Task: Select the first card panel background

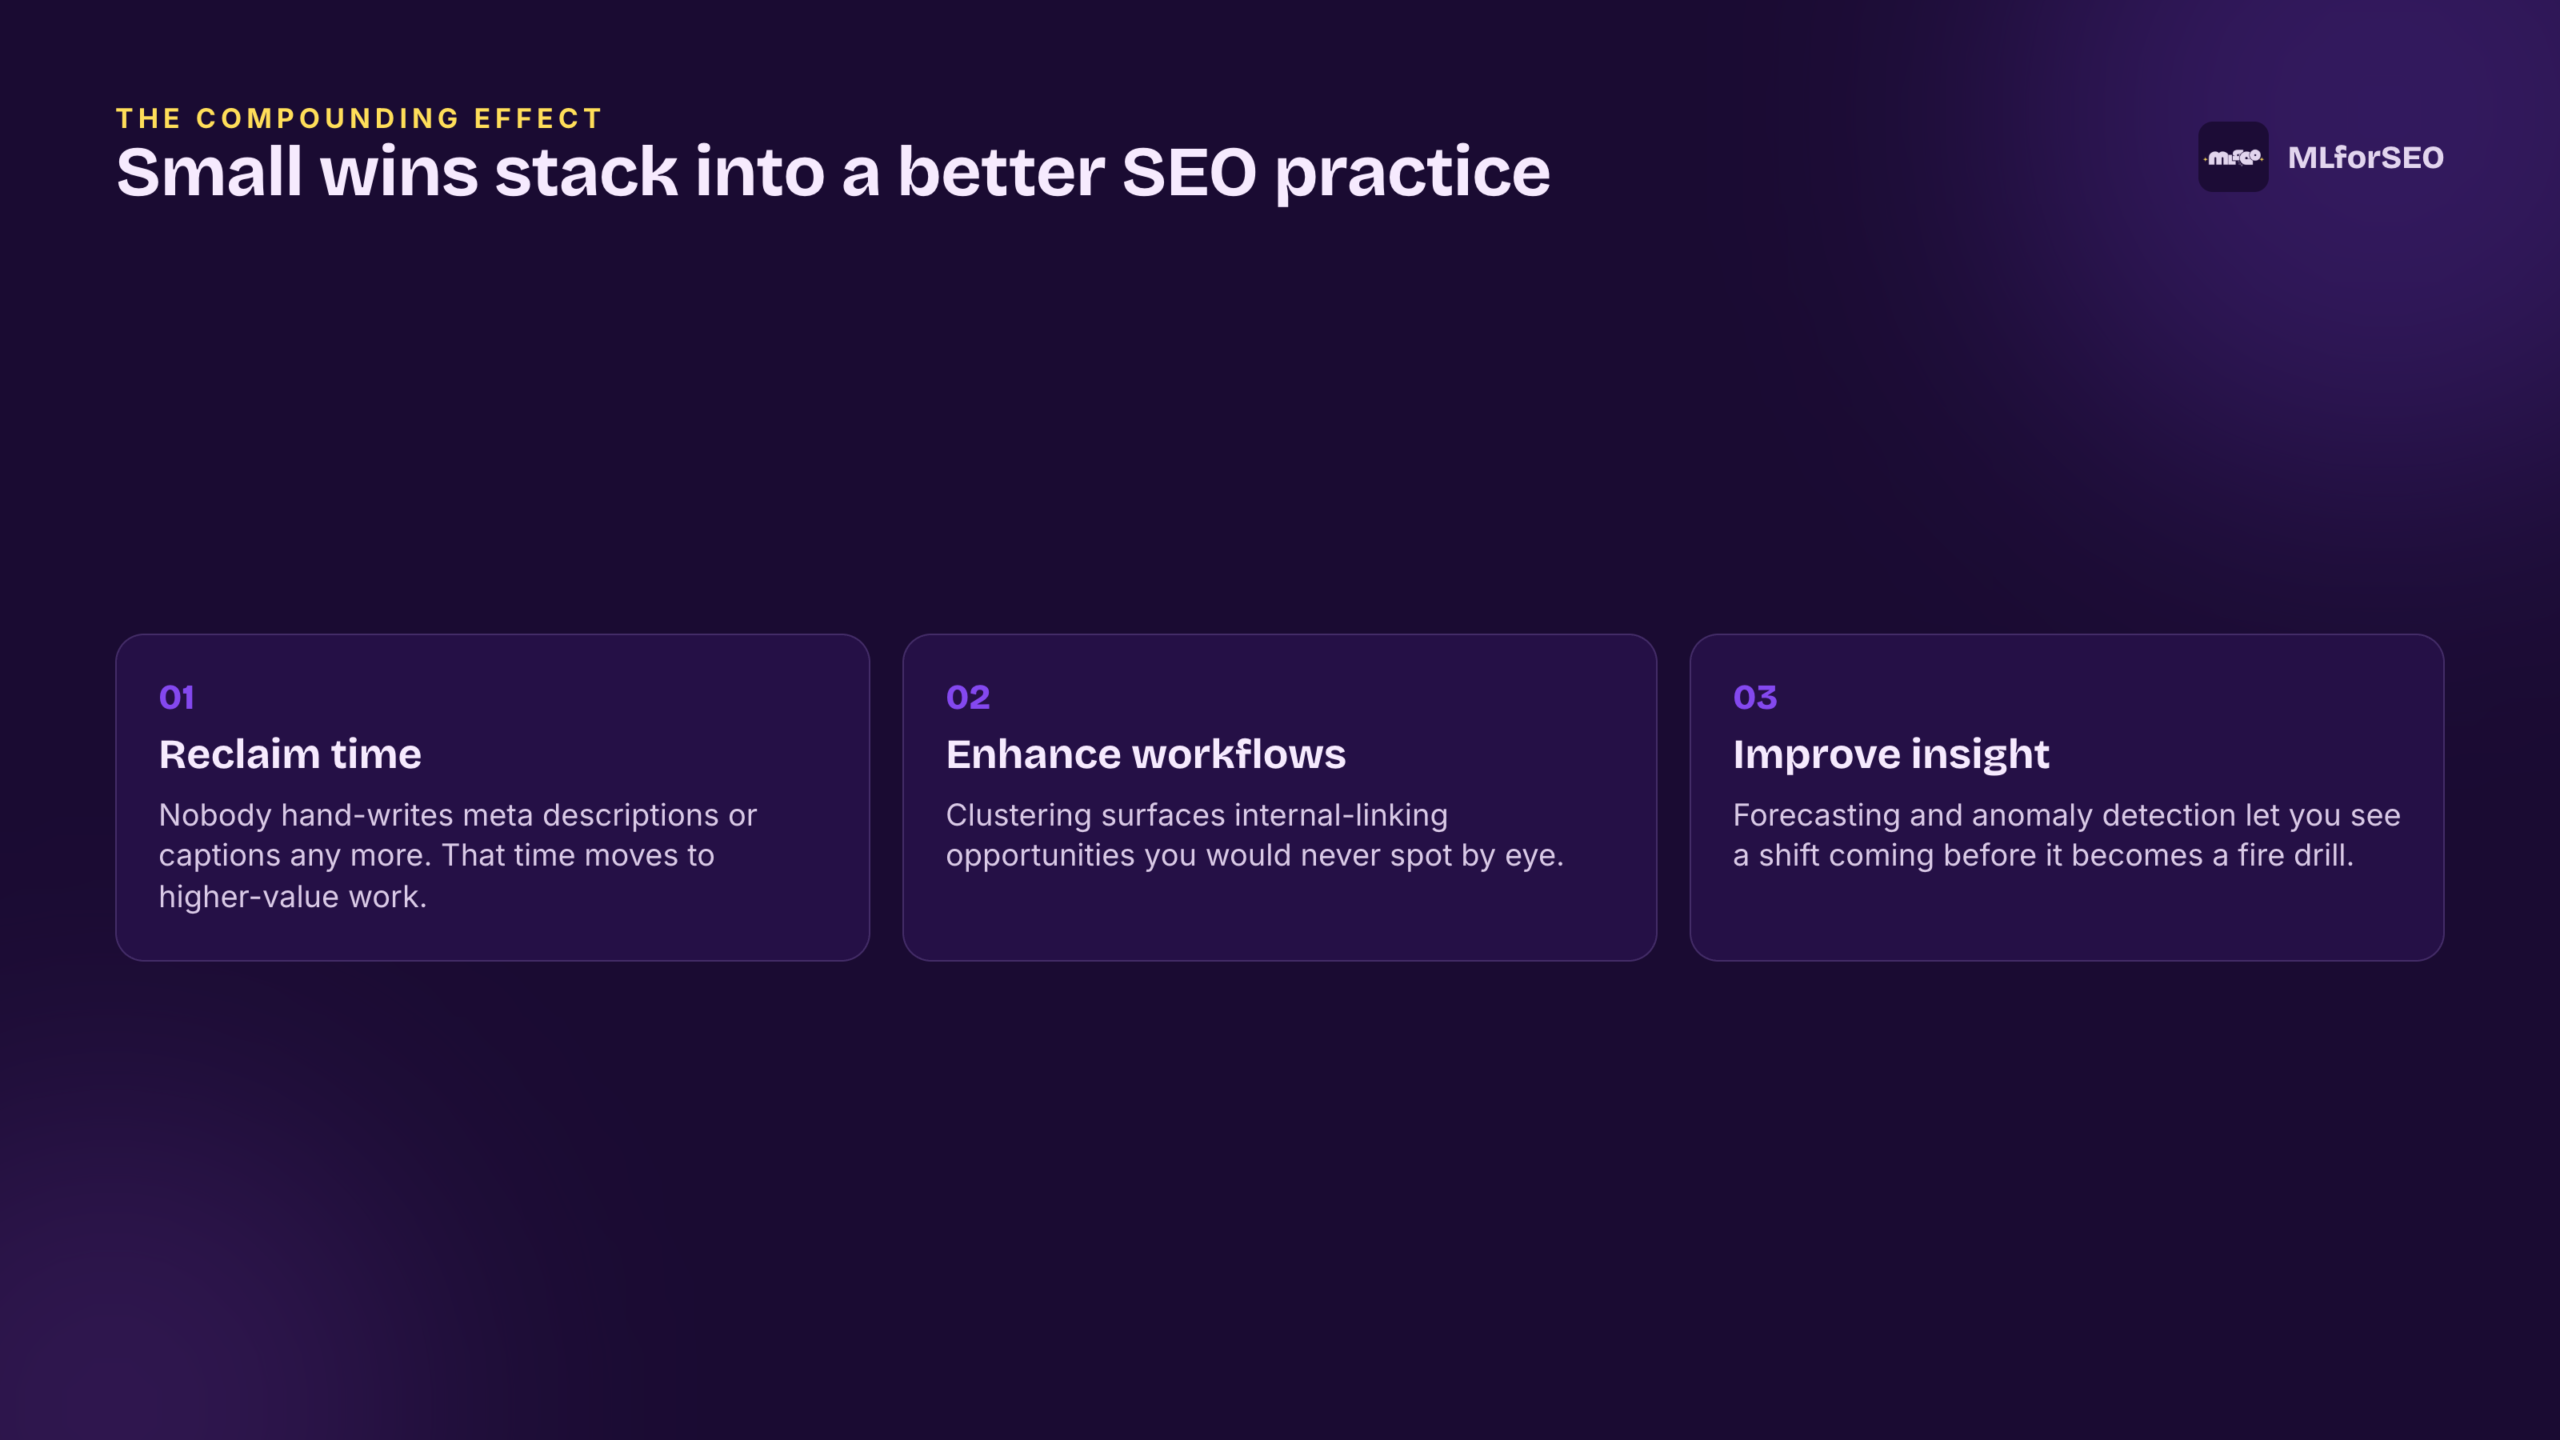Action: 492,797
